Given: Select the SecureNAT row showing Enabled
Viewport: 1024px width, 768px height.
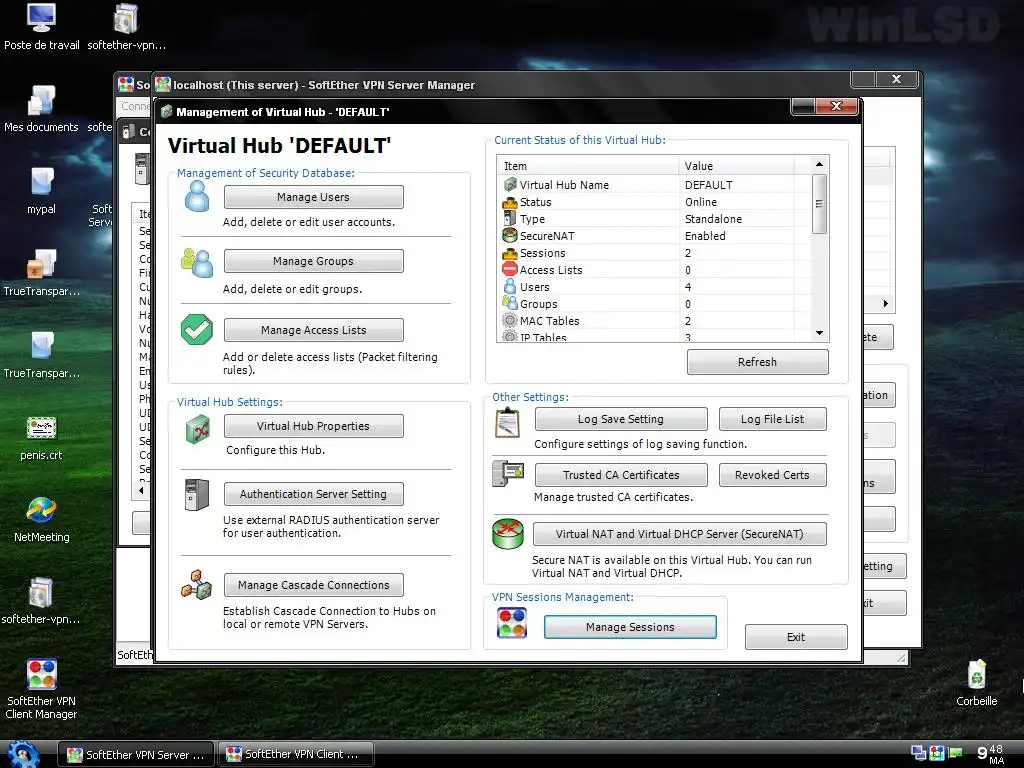Looking at the screenshot, I should click(x=656, y=236).
